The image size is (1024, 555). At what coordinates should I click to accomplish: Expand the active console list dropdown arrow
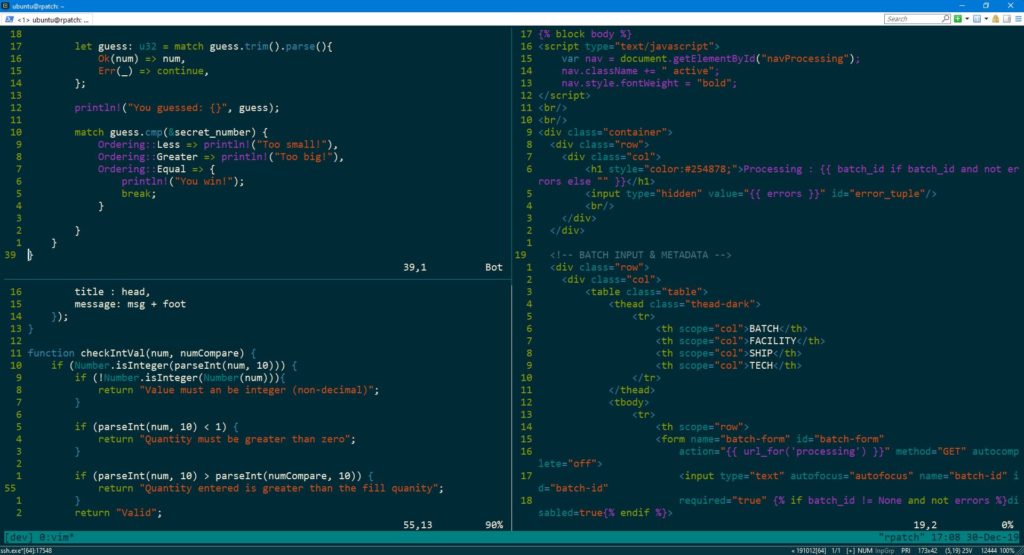(986, 18)
